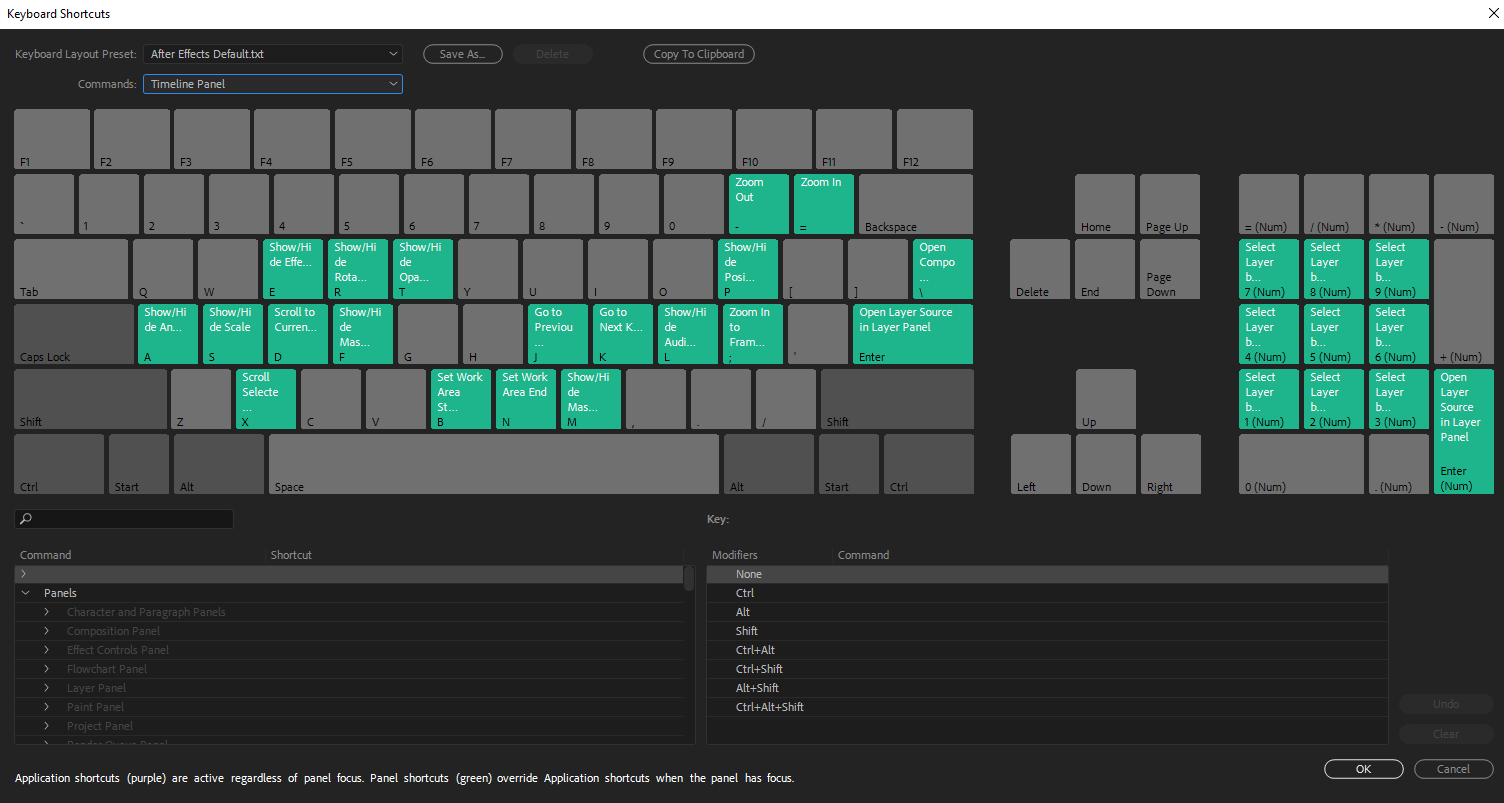Viewport: 1504px width, 803px height.
Task: Expand the collapsed top row above Panels
Action: pyautogui.click(x=24, y=574)
